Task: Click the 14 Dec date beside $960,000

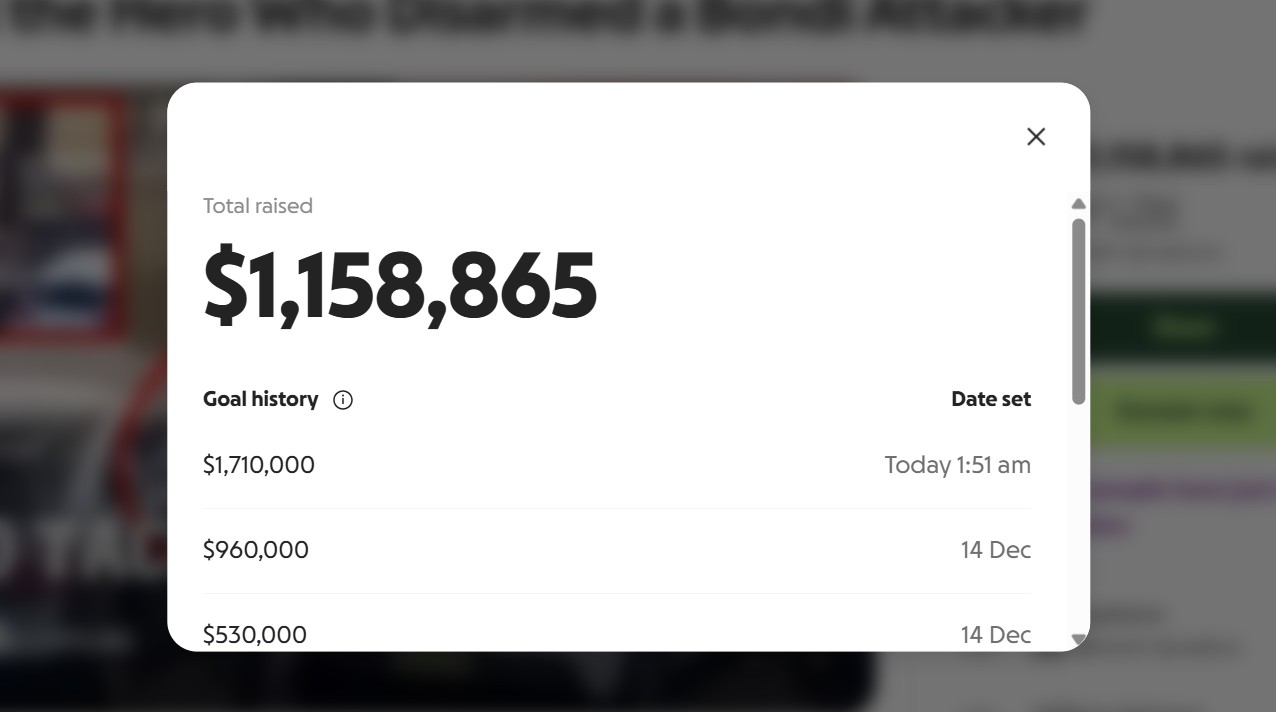Action: 995,550
